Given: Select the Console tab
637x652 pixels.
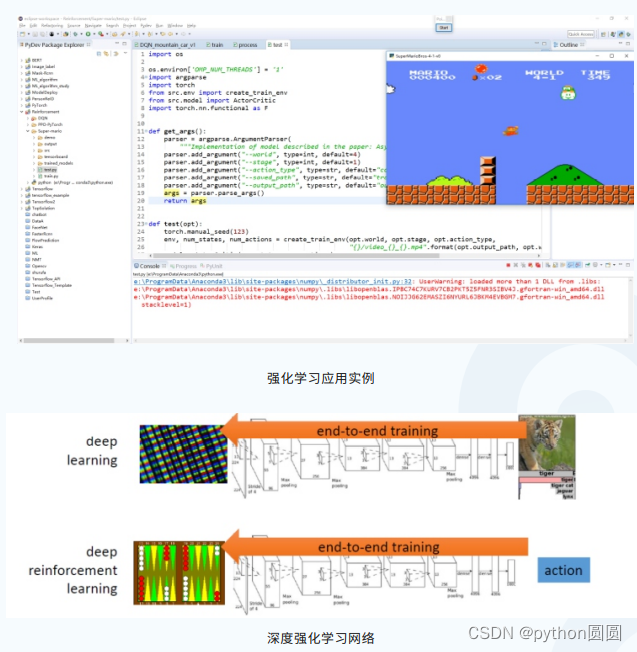Looking at the screenshot, I should (x=150, y=266).
